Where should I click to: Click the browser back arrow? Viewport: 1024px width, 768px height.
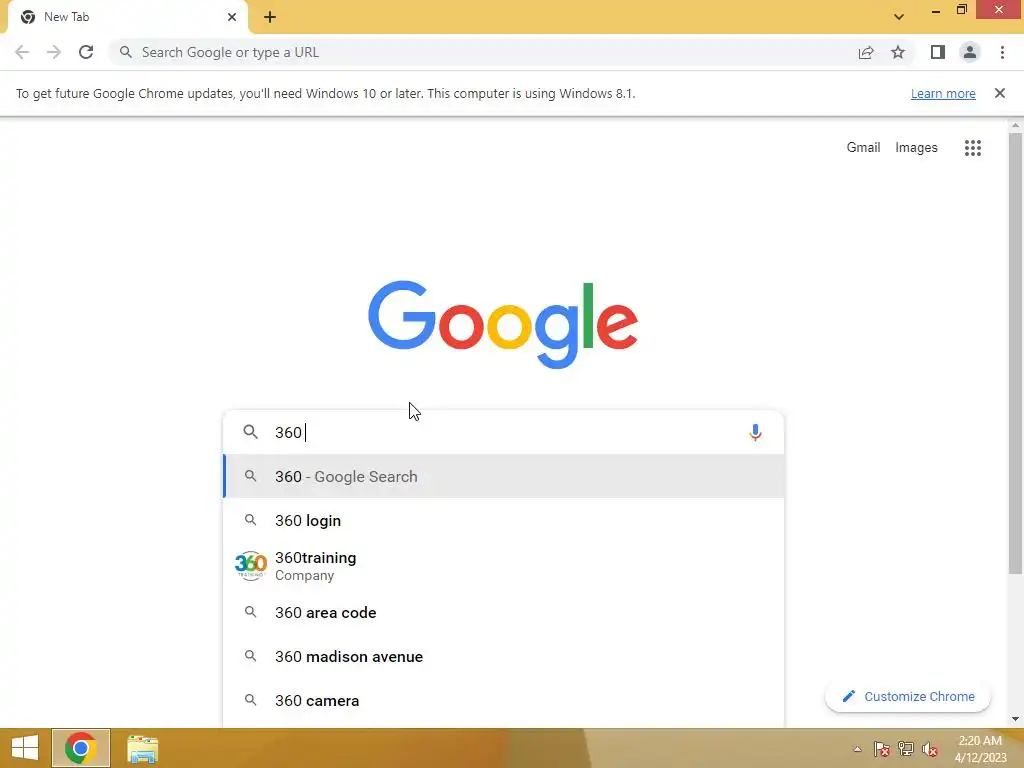point(22,52)
